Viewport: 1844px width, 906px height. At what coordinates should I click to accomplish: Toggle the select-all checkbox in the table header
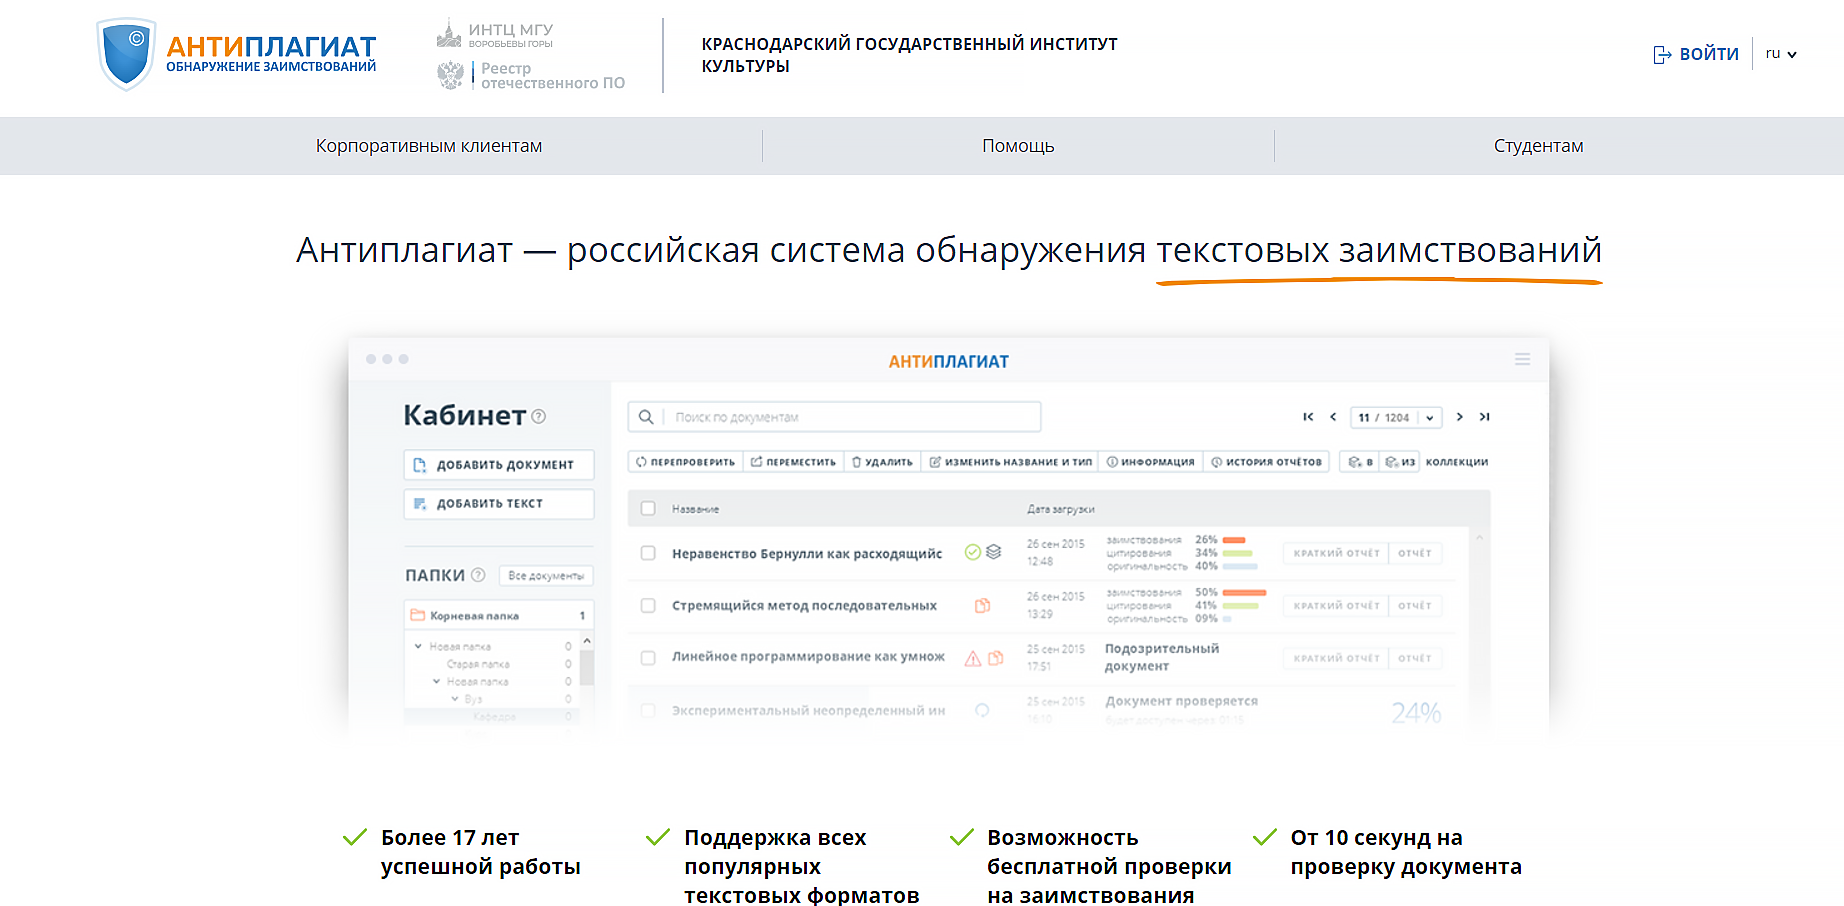(x=648, y=509)
